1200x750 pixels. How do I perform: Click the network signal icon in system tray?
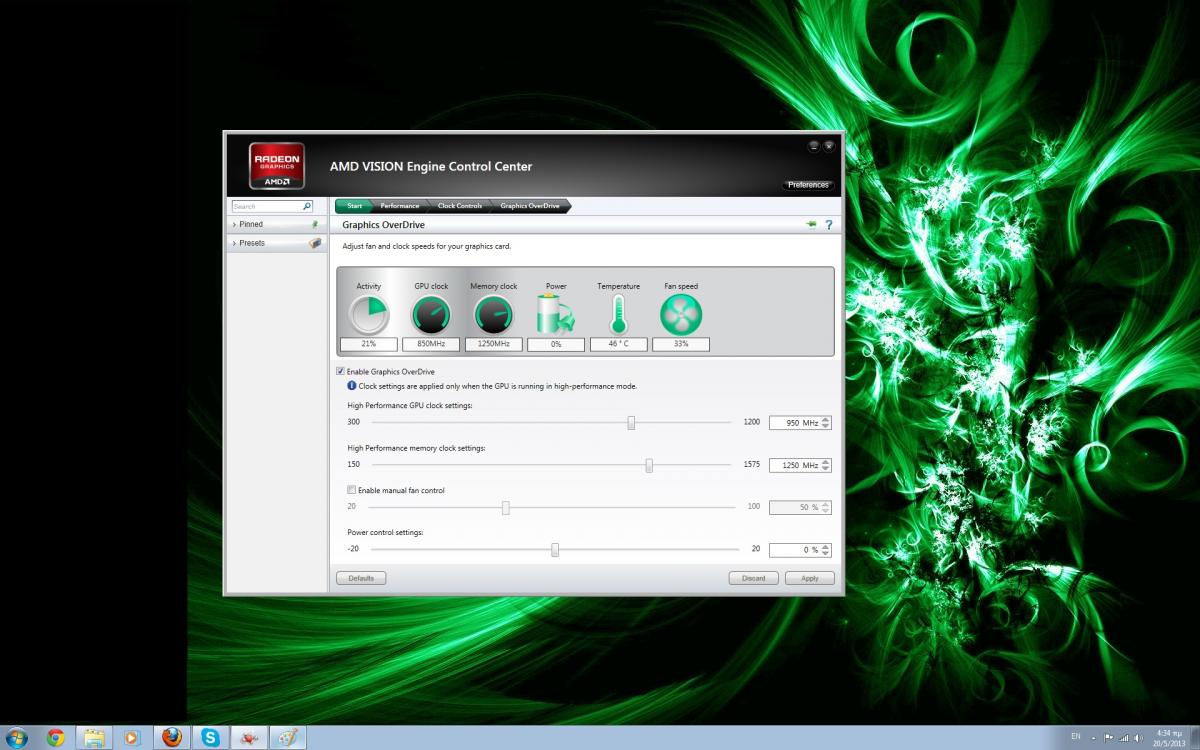1124,737
